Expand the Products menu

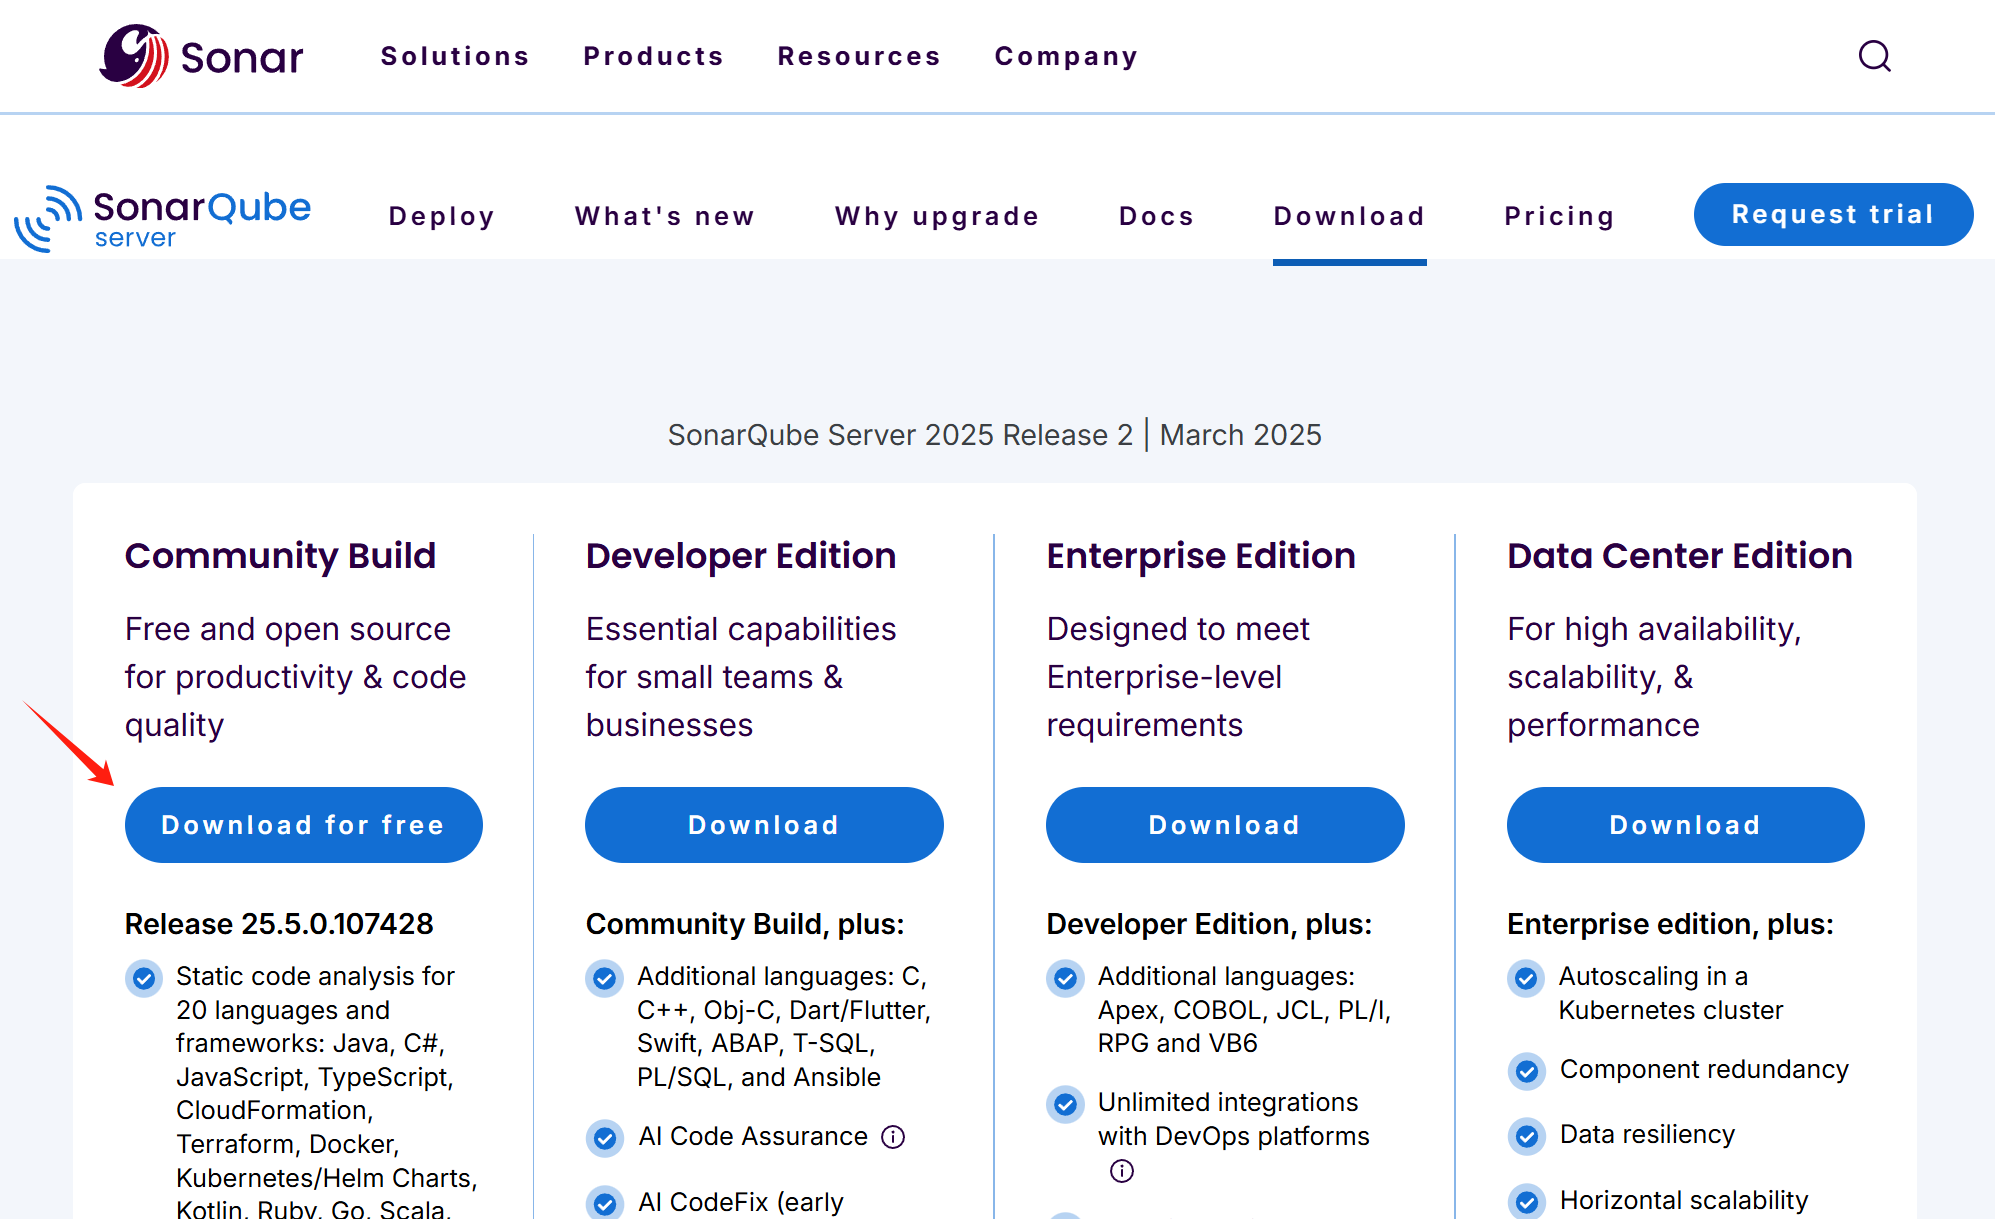(654, 56)
